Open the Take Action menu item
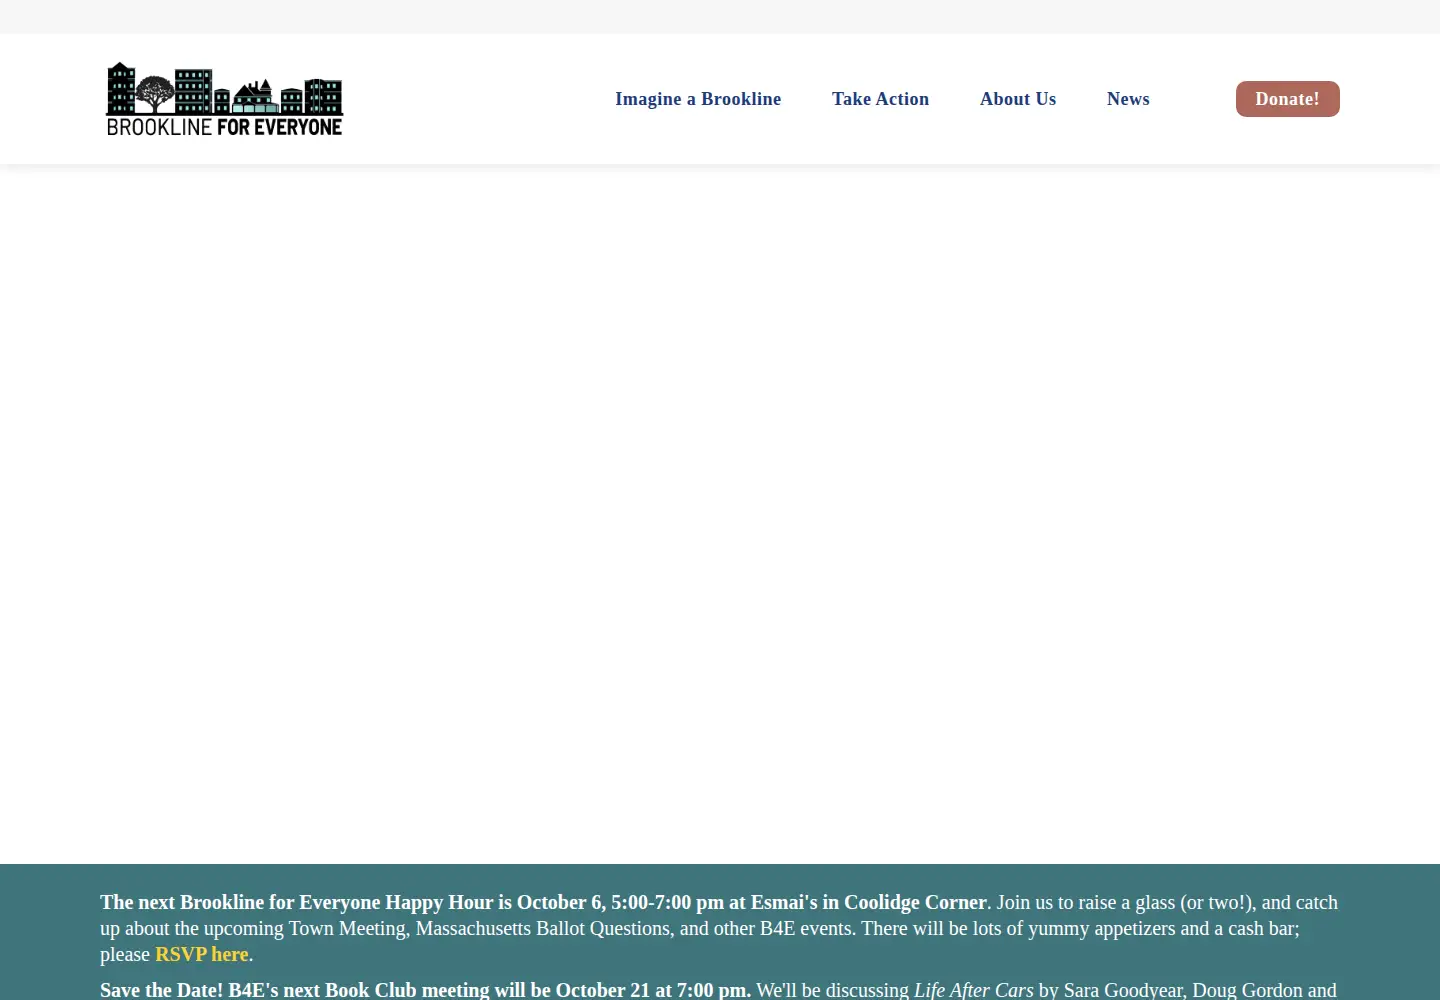 880,99
